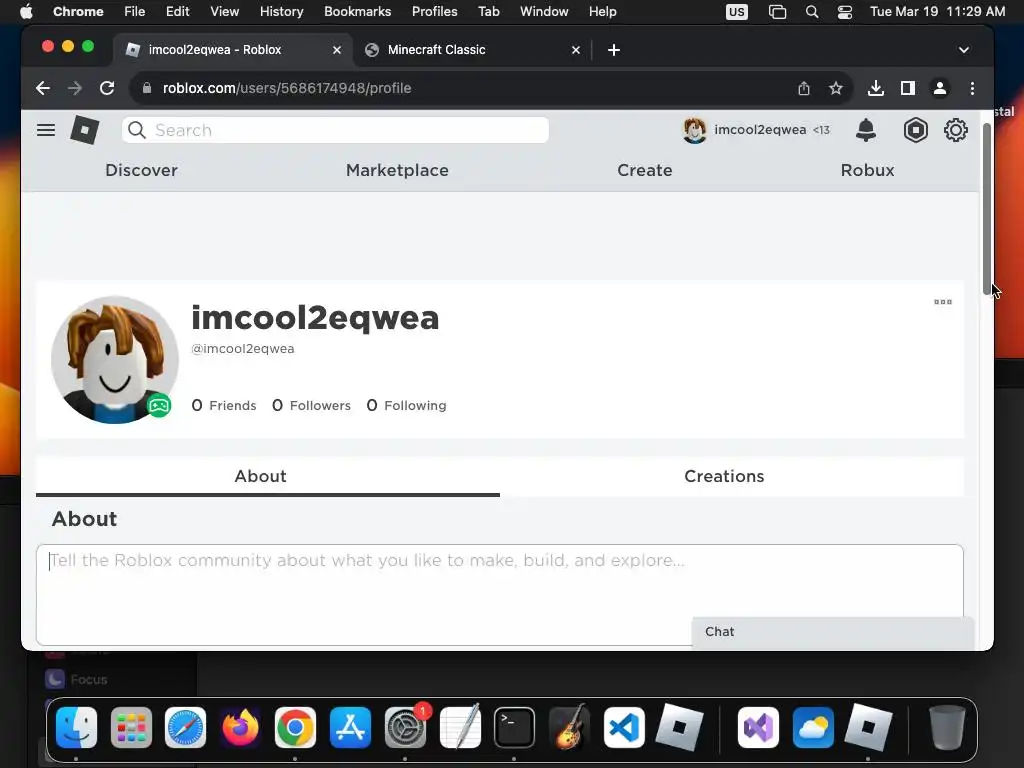The width and height of the screenshot is (1024, 768).
Task: Click the clock showing Tue Mar 19 11:29 AM
Action: [x=937, y=11]
